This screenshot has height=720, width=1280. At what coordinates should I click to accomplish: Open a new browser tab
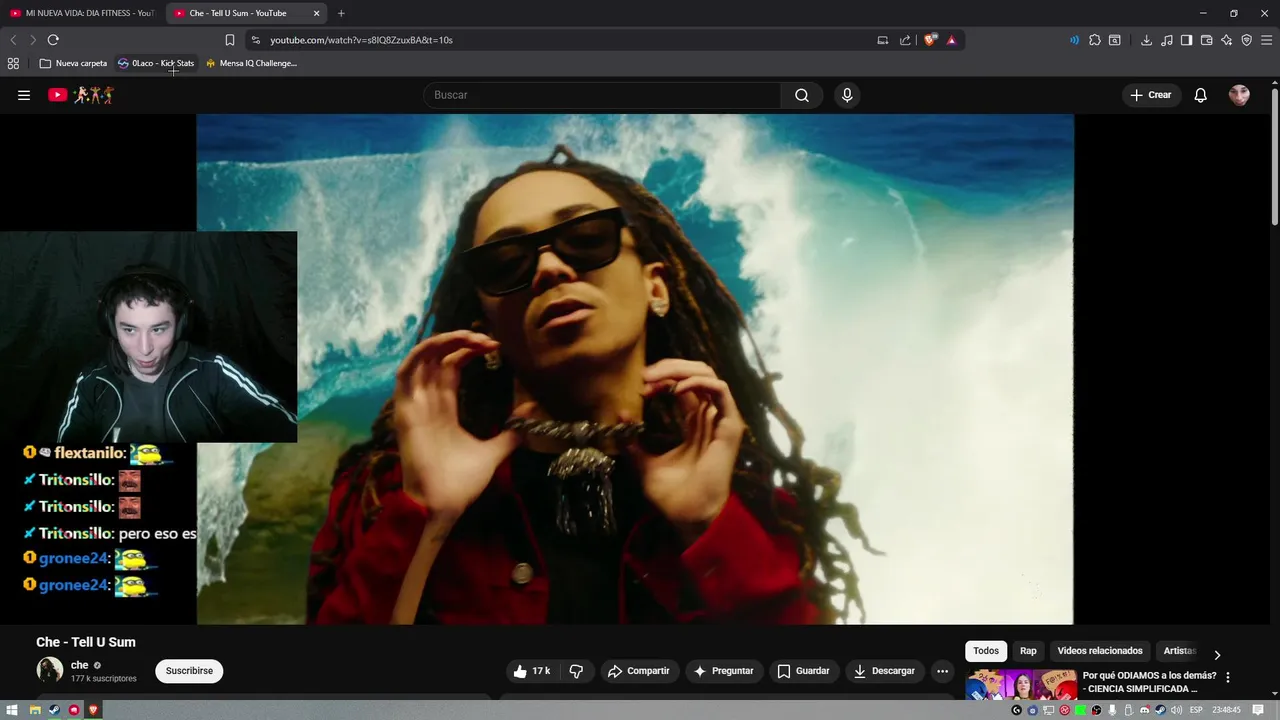[341, 13]
